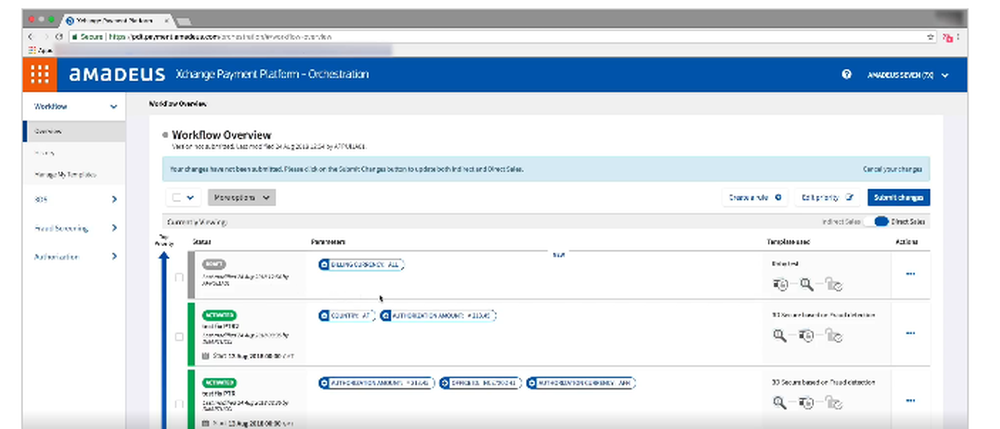Click the lock icon in the third rule row
The width and height of the screenshot is (1000, 429).
[834, 403]
